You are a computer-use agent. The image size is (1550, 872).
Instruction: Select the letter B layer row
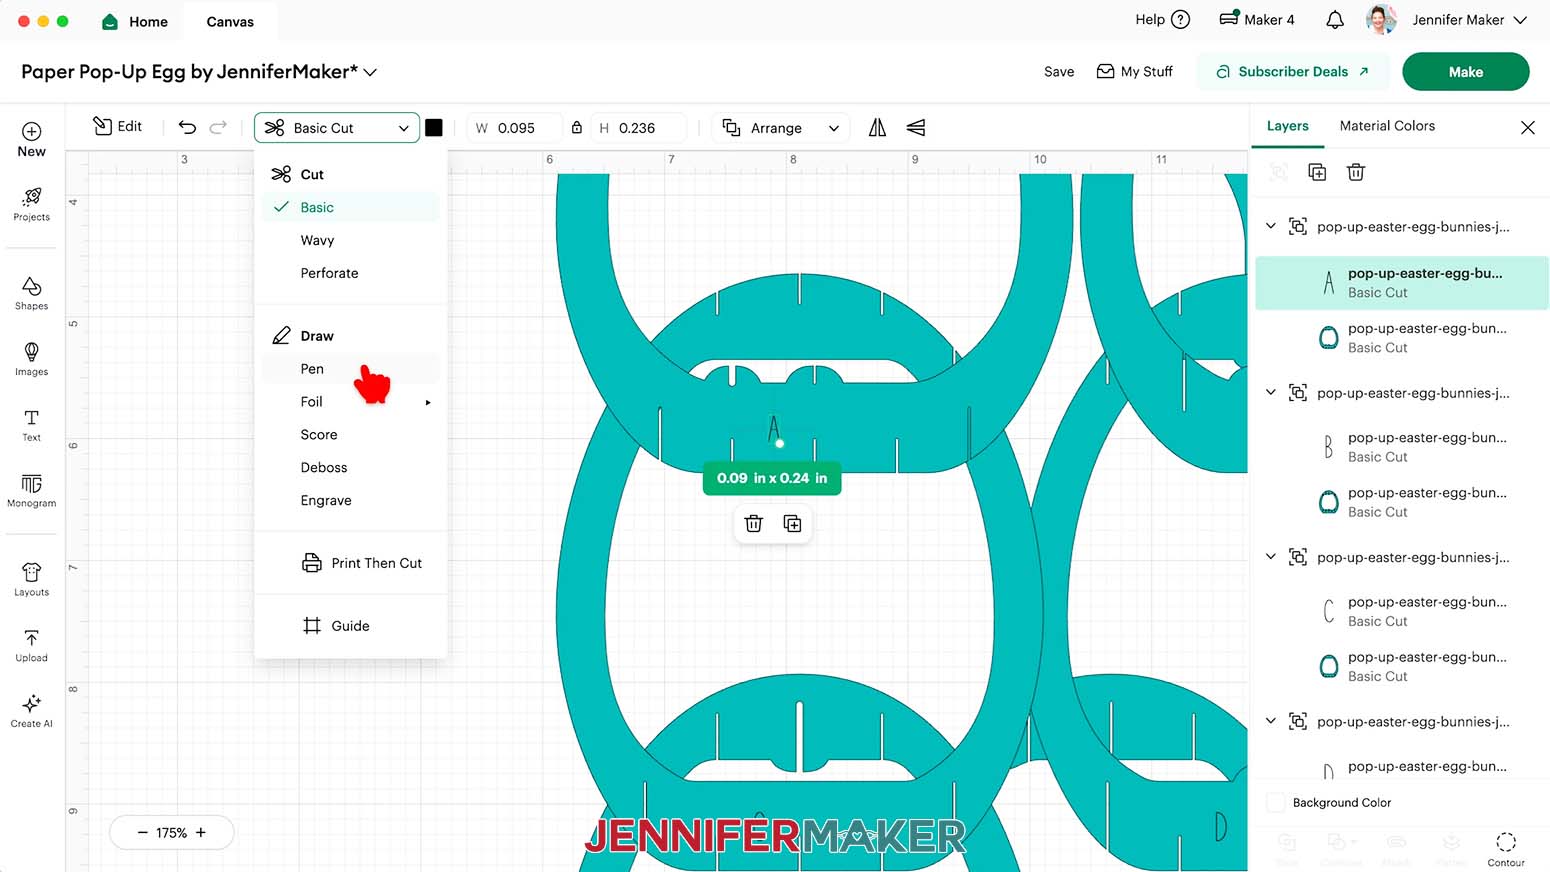click(1402, 447)
